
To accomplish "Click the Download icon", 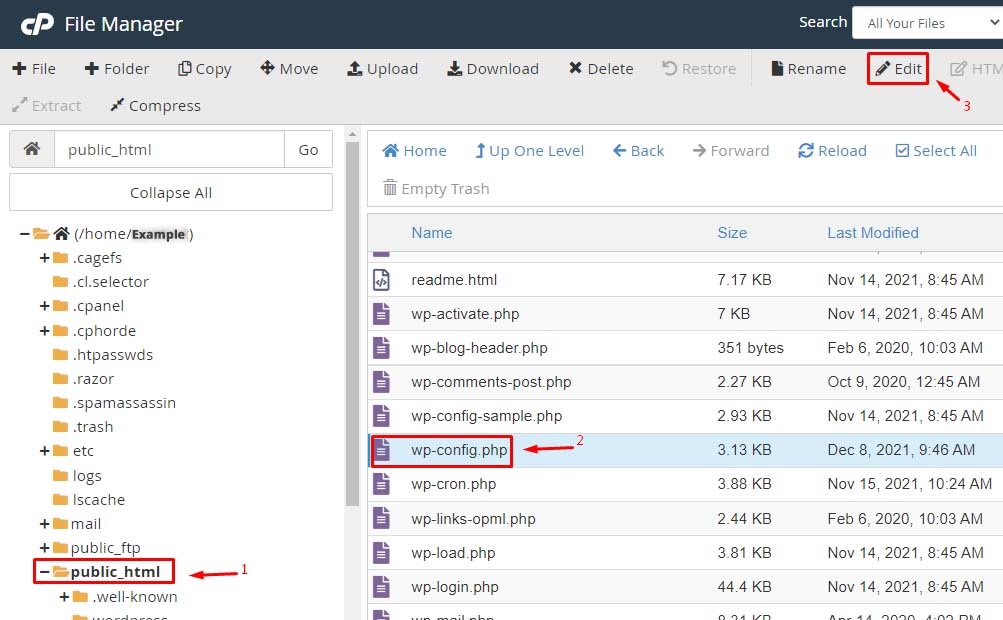I will [x=492, y=68].
